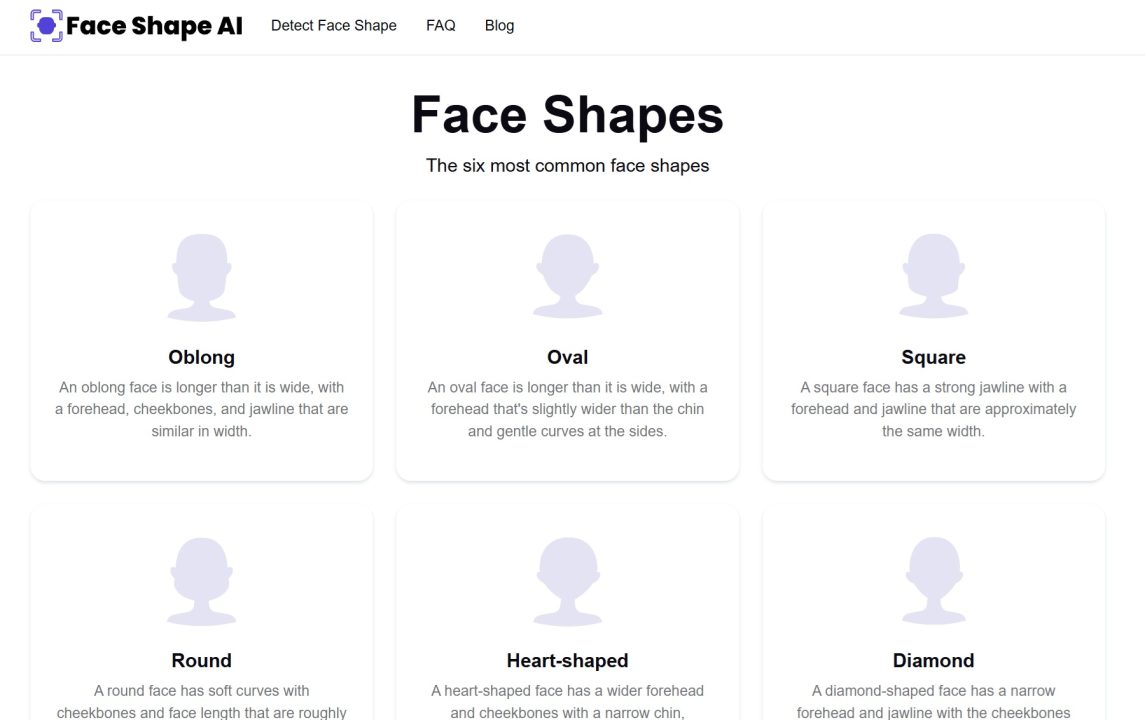
Task: Select the Heart-shaped face silhouette icon
Action: 567,576
